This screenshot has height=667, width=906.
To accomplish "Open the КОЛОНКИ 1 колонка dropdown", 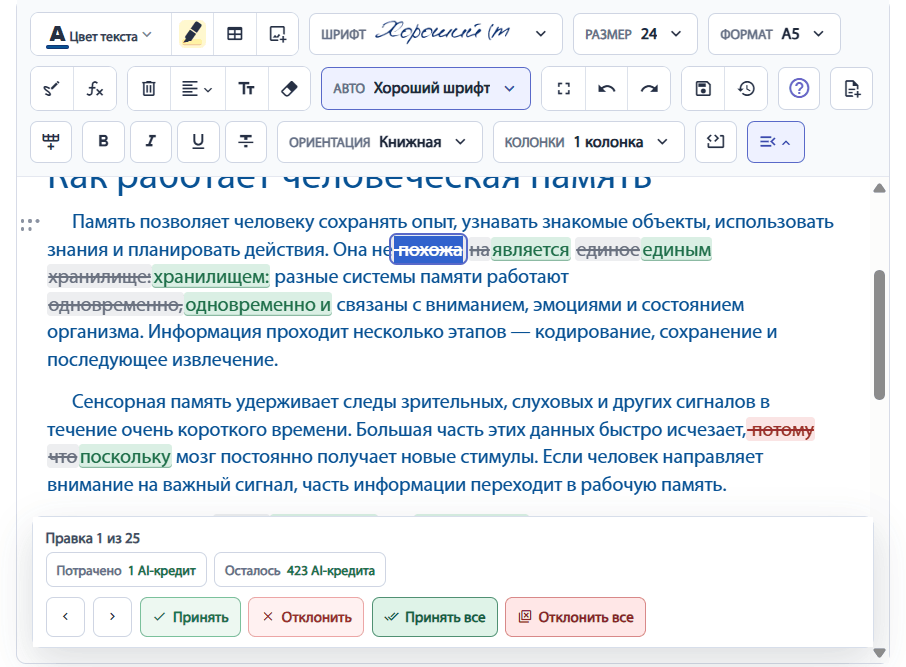I will pyautogui.click(x=589, y=142).
